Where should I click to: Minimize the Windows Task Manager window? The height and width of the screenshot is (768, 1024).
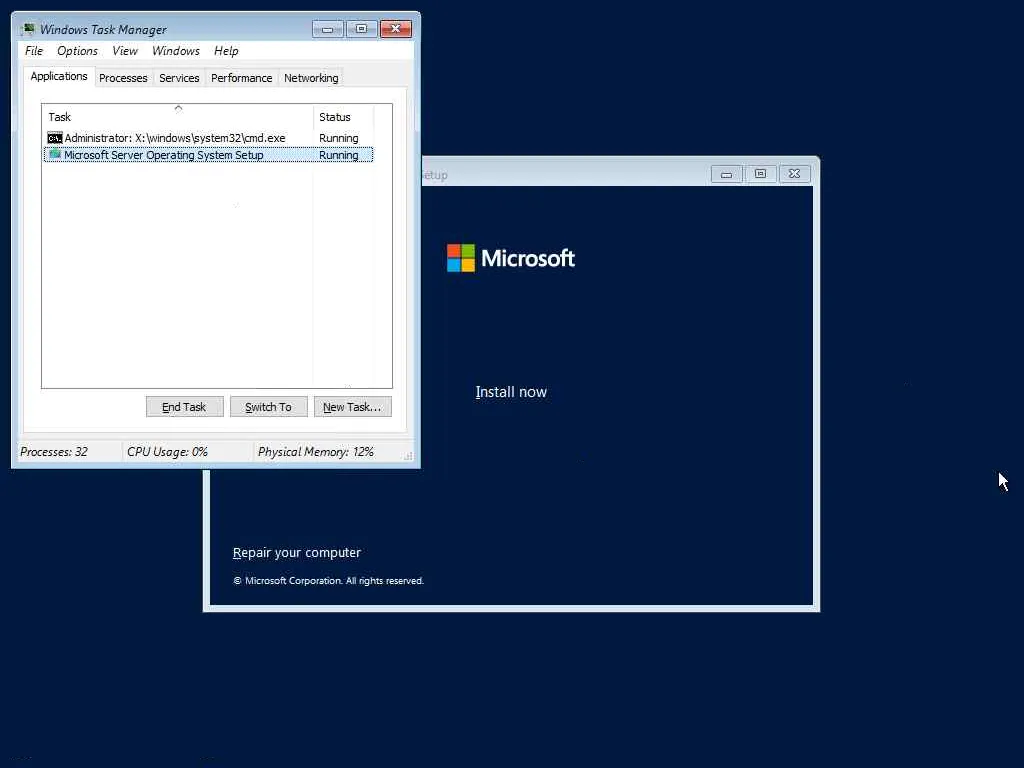click(328, 29)
